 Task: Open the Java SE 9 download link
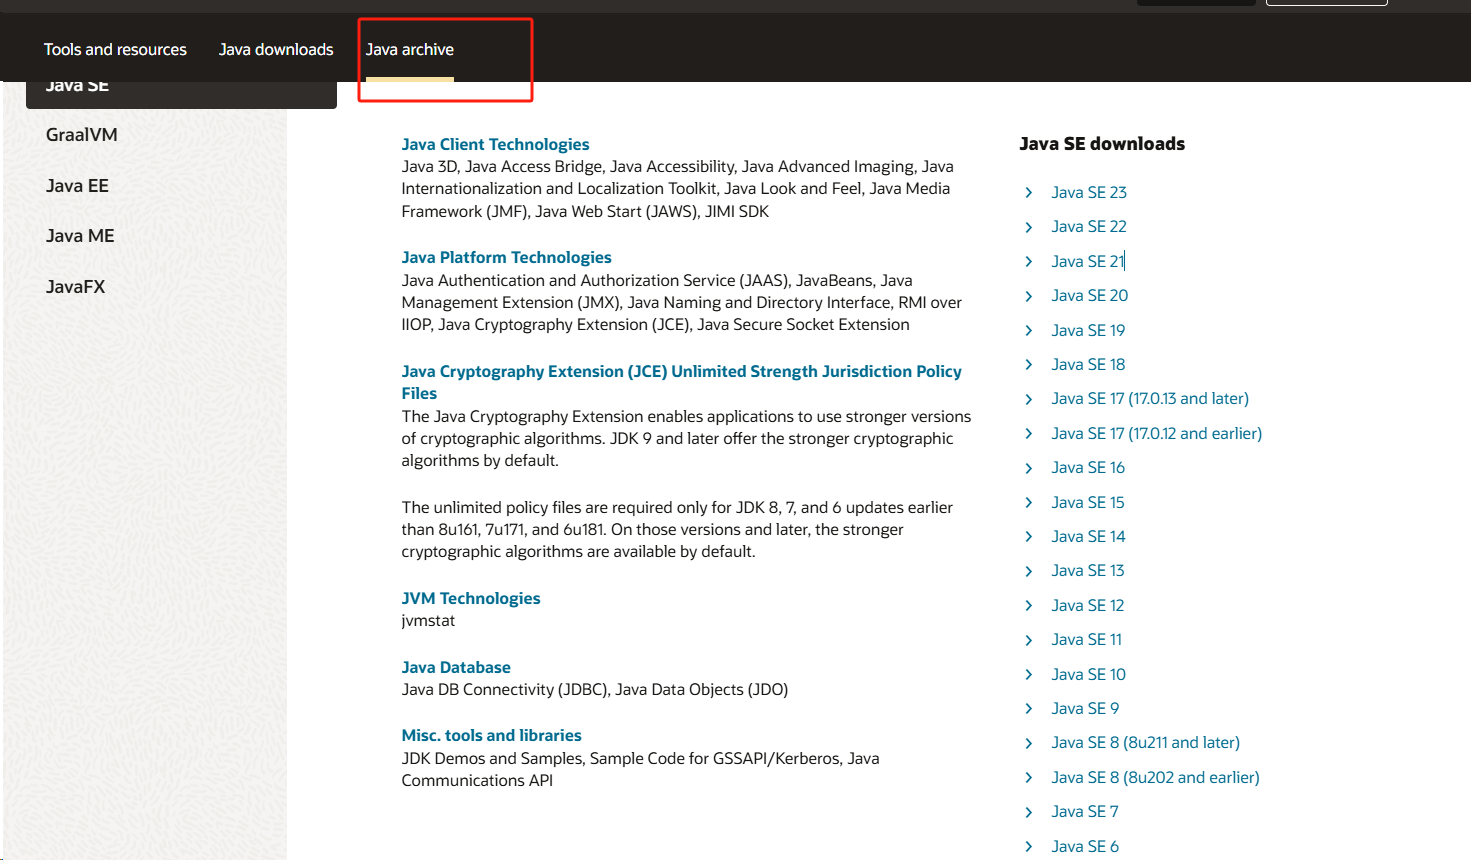click(1085, 708)
